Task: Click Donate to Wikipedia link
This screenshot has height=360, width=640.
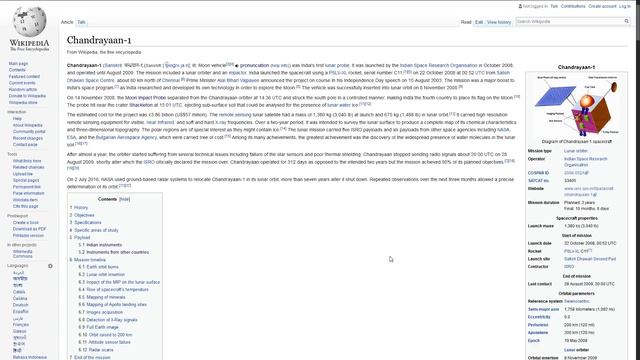Action: point(27,96)
